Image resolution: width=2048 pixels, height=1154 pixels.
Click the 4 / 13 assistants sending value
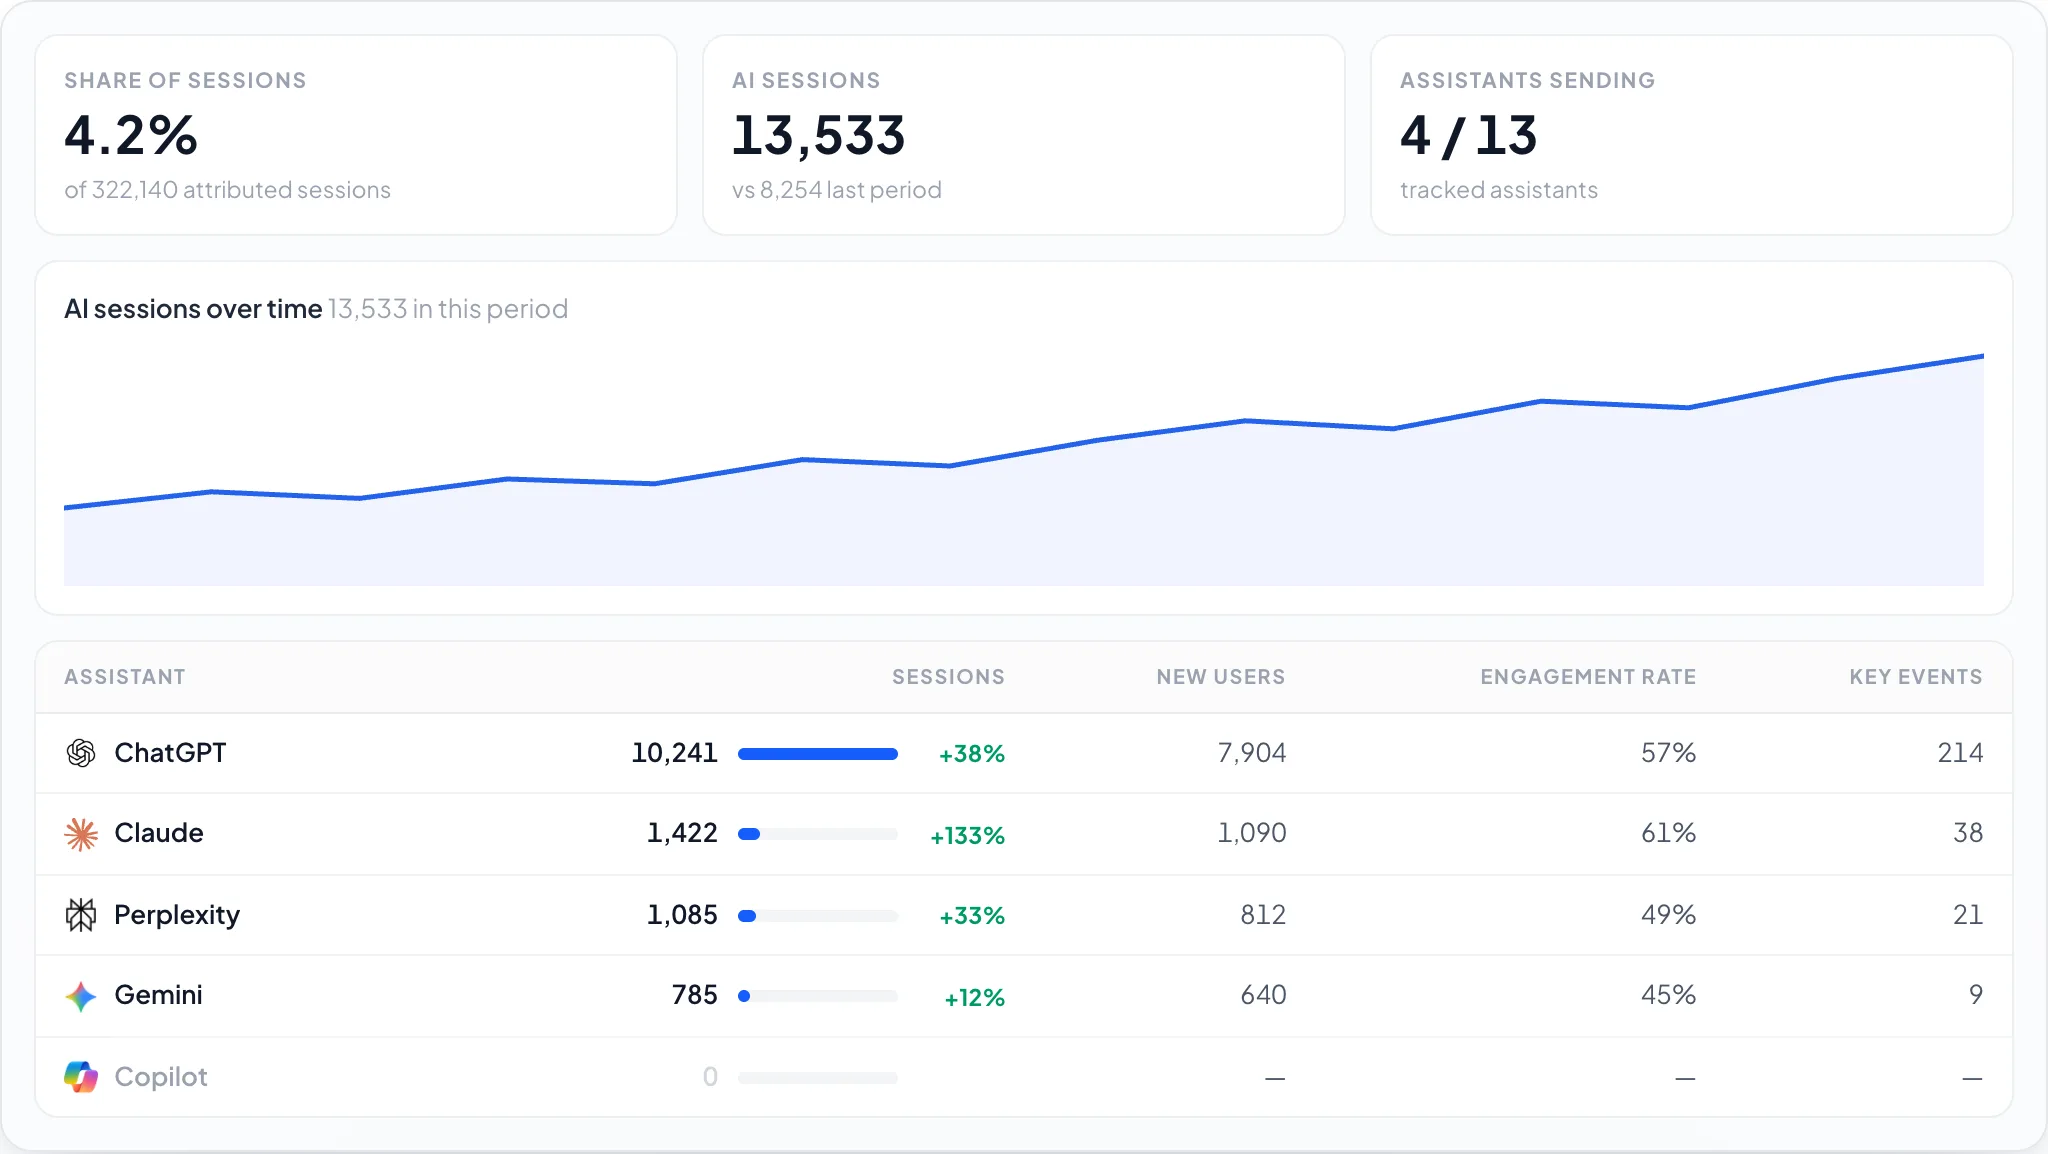[x=1468, y=136]
